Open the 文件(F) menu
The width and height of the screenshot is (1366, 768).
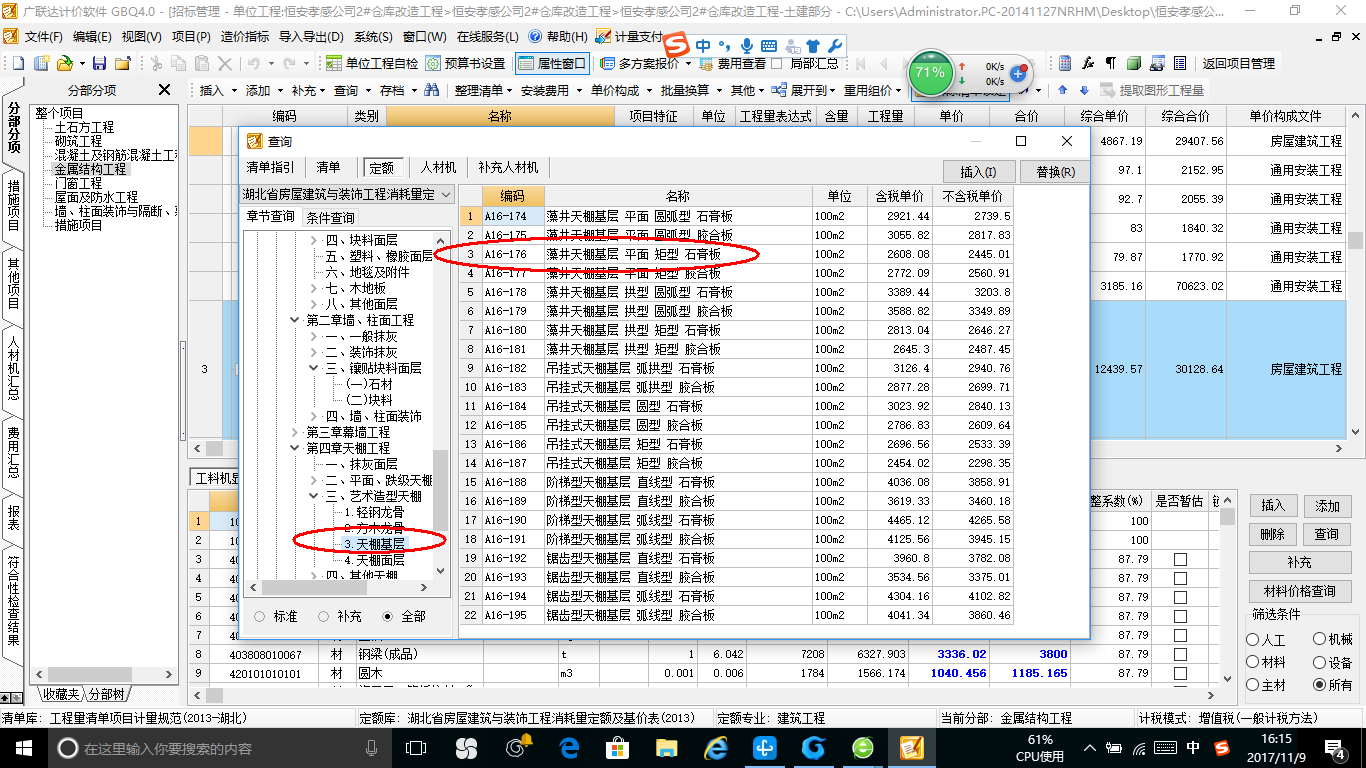(43, 36)
